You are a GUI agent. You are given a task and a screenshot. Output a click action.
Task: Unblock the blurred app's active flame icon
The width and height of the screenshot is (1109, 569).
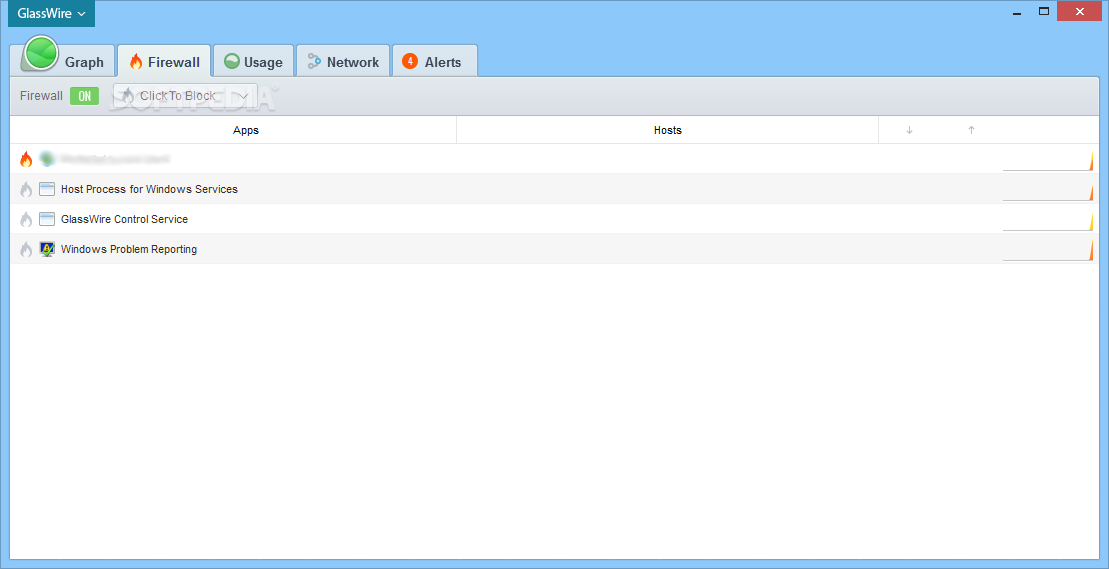(x=26, y=159)
